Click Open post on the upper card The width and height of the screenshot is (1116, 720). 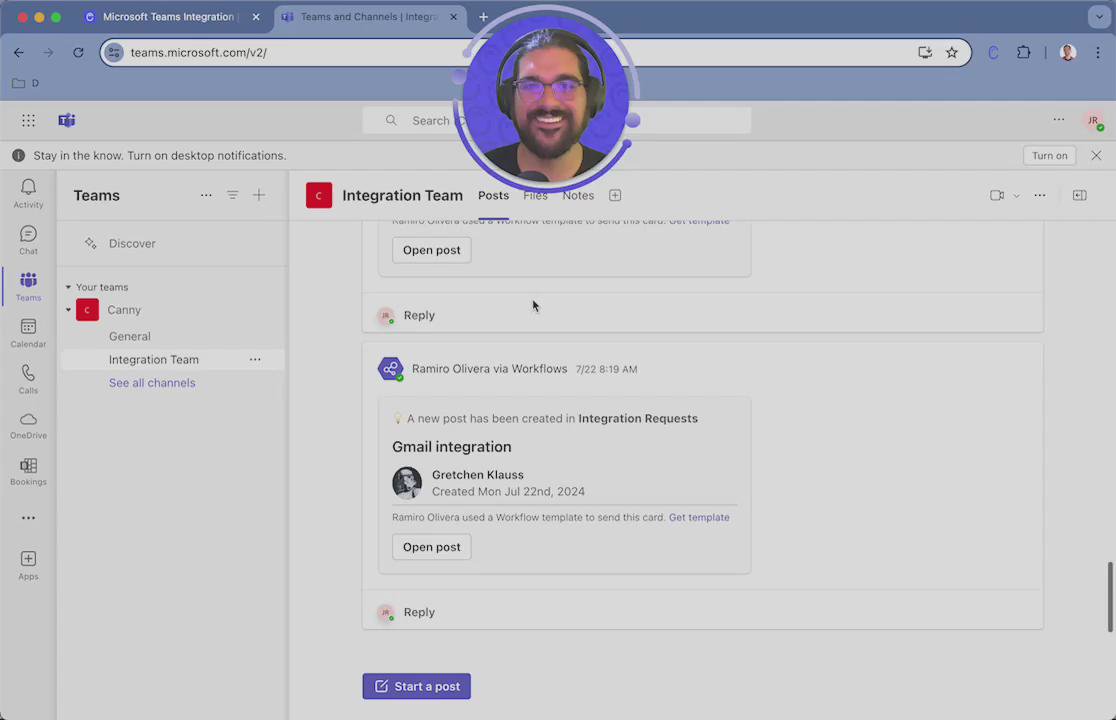point(431,250)
